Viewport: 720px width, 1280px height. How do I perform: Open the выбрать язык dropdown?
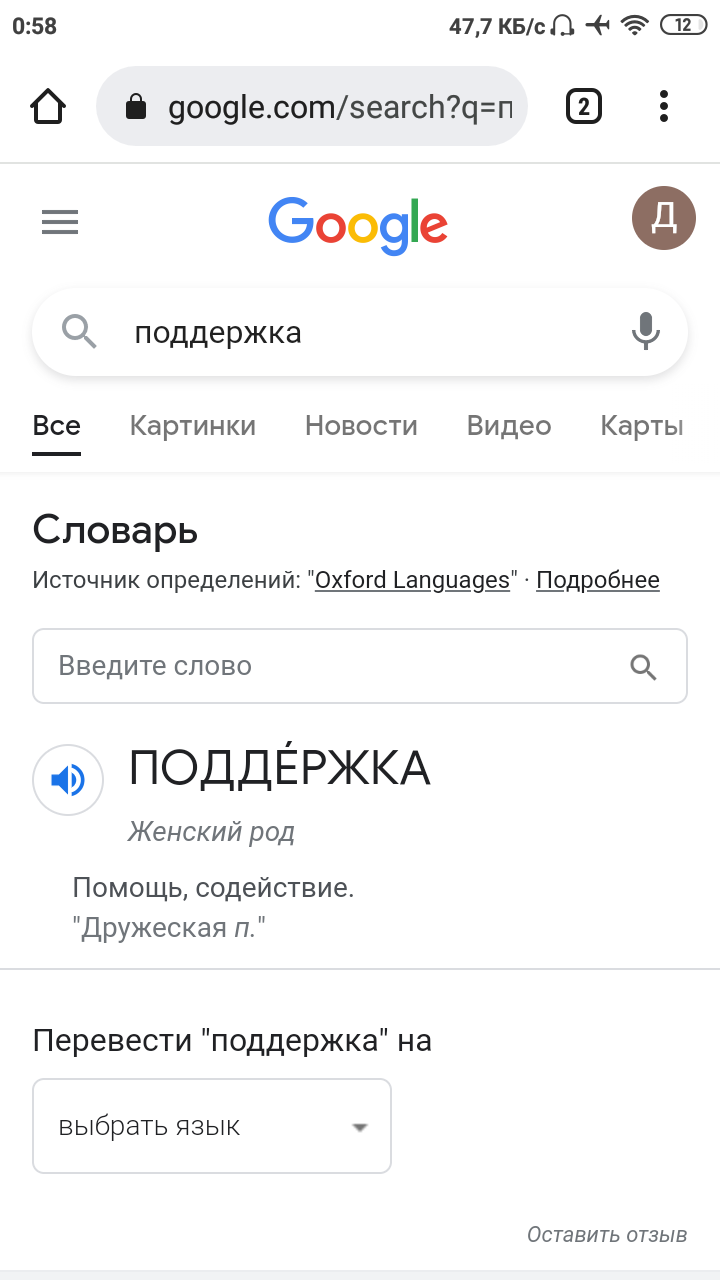pyautogui.click(x=212, y=1126)
